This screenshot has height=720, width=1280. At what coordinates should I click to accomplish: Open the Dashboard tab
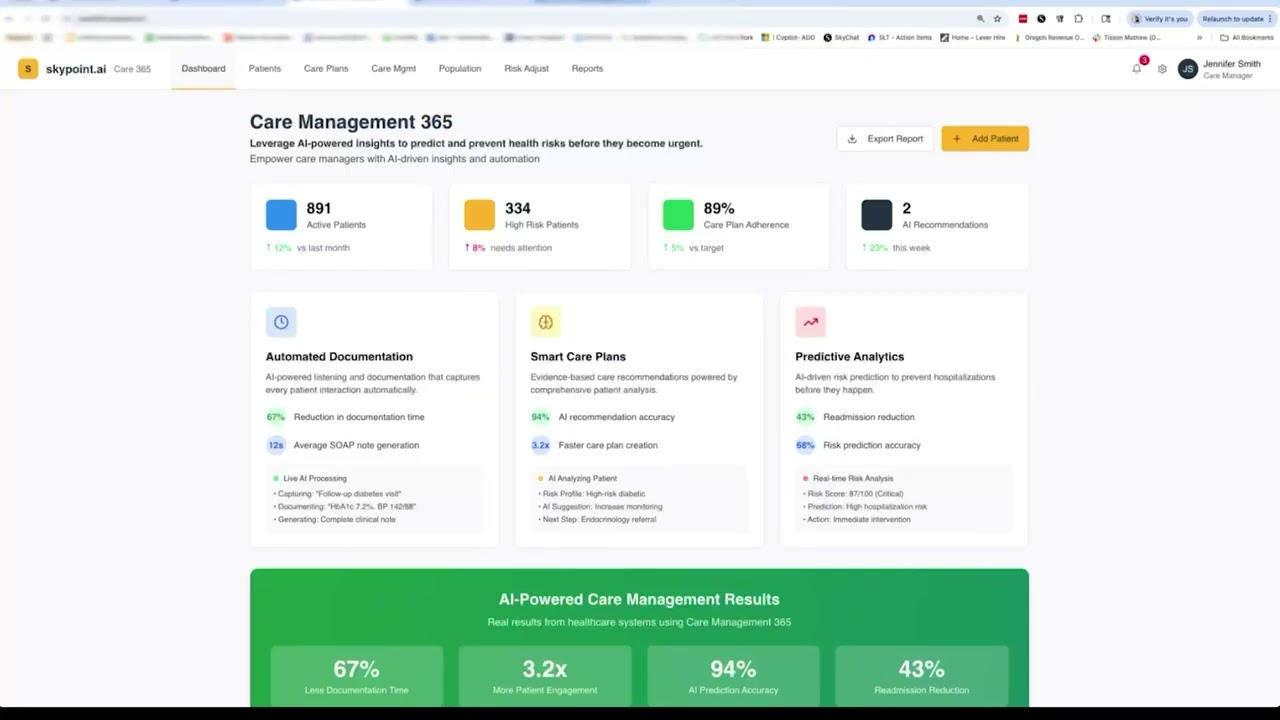click(x=203, y=69)
